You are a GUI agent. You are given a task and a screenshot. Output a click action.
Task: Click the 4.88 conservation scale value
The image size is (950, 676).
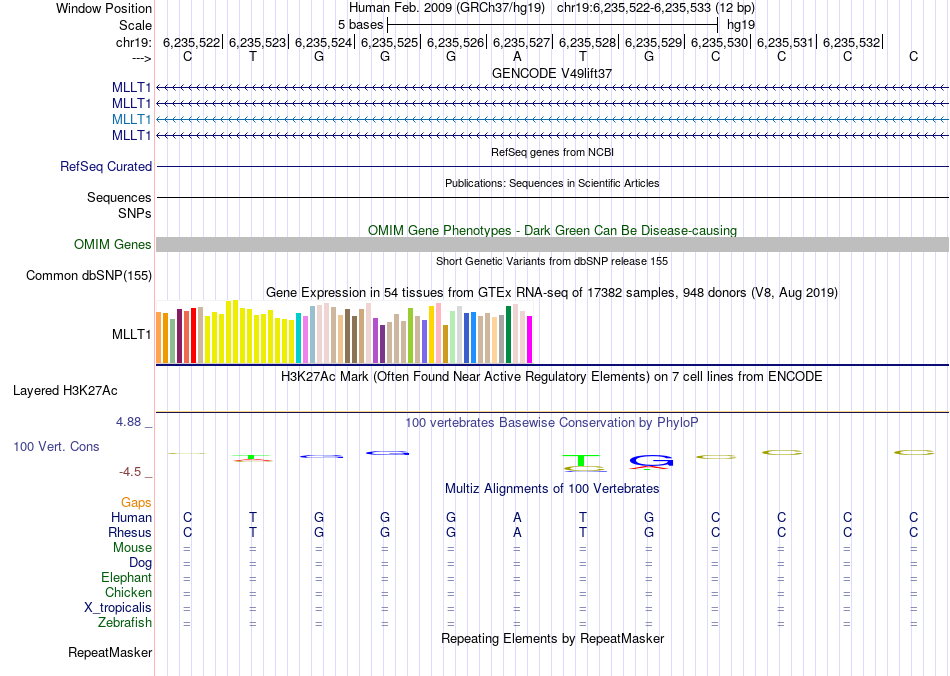128,422
